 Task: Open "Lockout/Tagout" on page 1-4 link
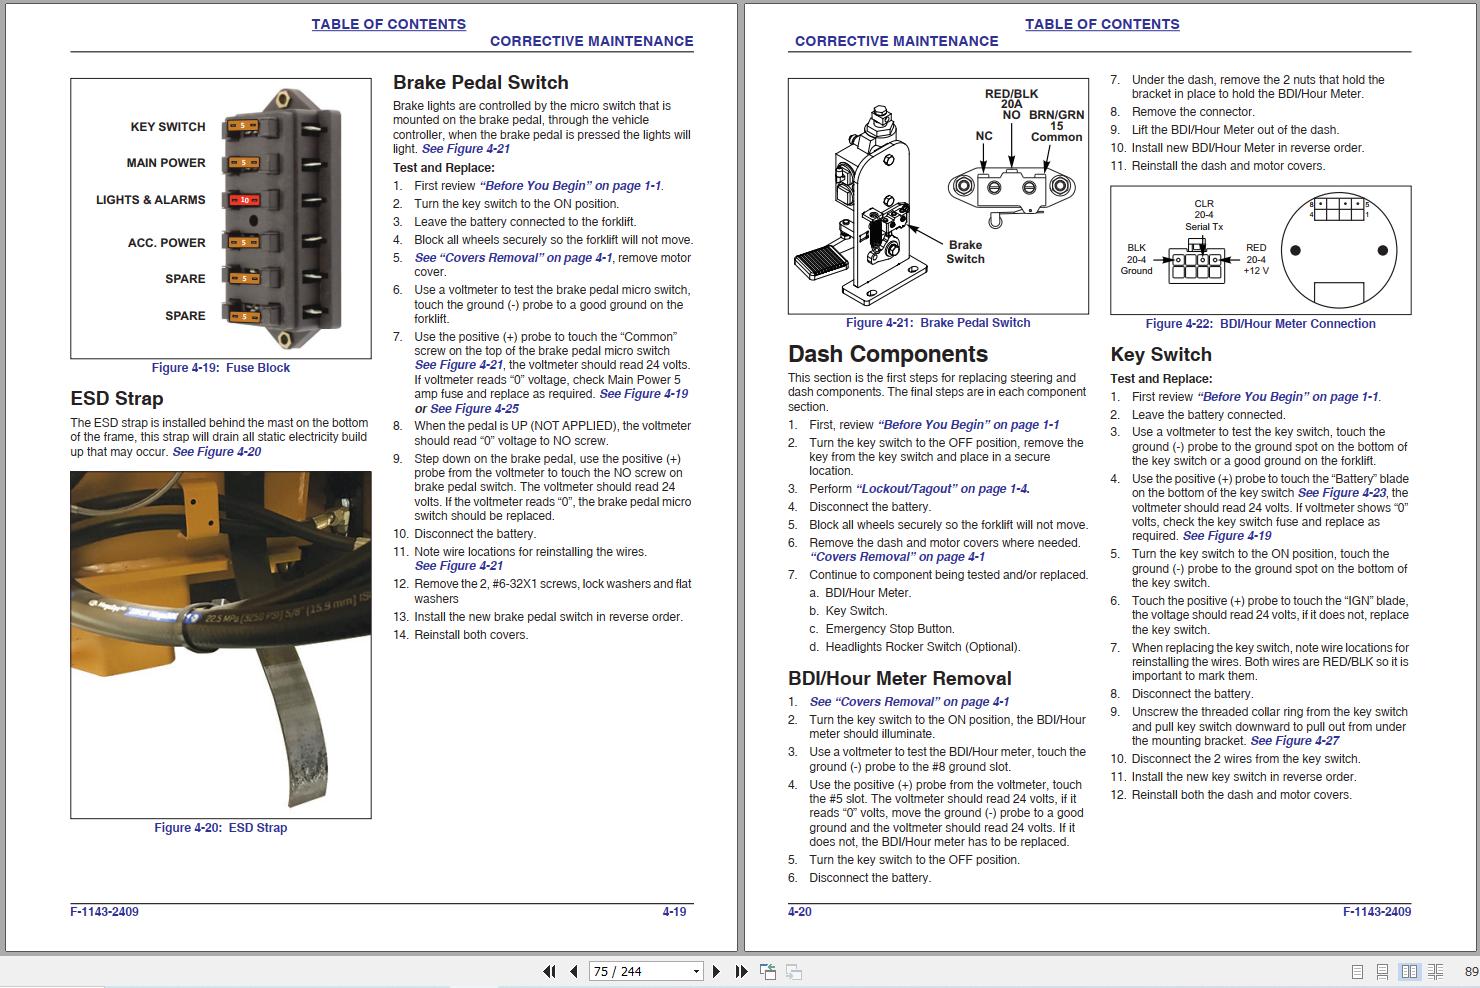[942, 489]
